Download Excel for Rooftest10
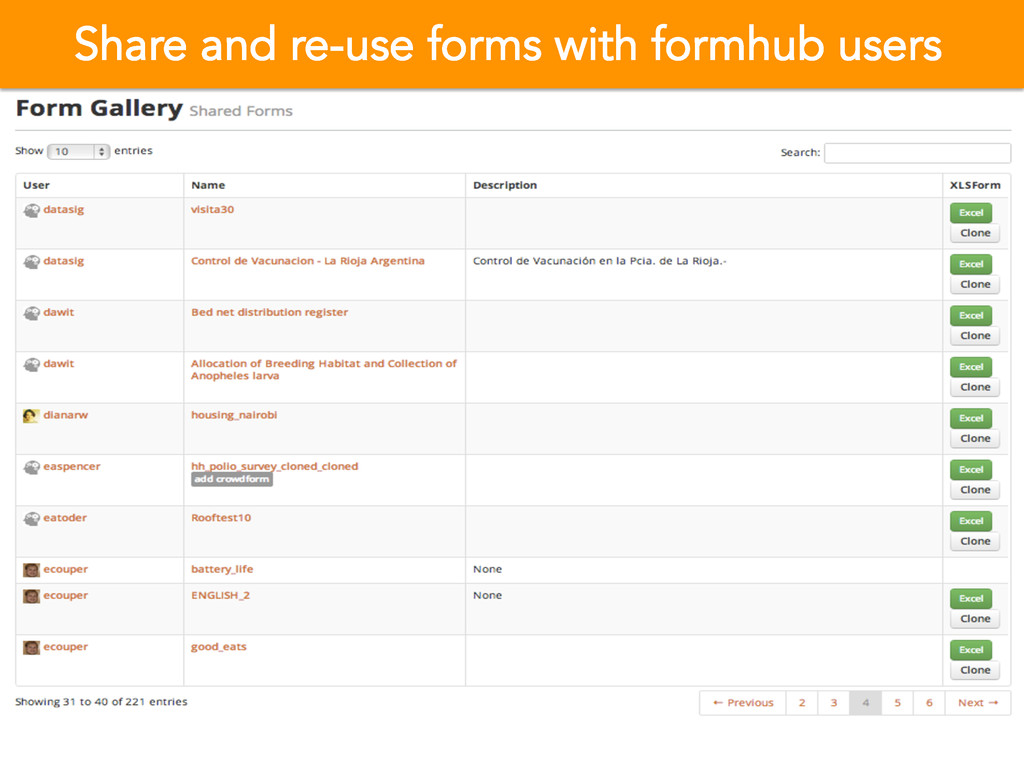The height and width of the screenshot is (768, 1024). coord(970,521)
